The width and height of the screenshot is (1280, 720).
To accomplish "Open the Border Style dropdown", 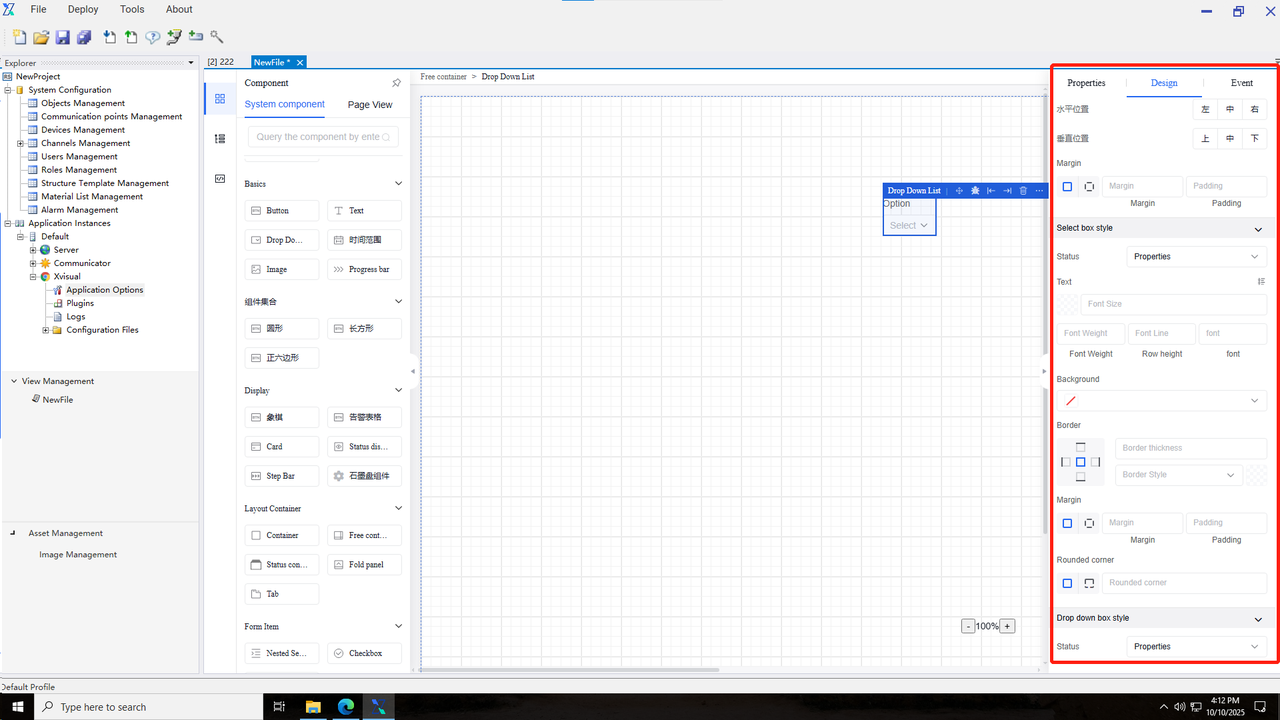I will click(x=1178, y=475).
